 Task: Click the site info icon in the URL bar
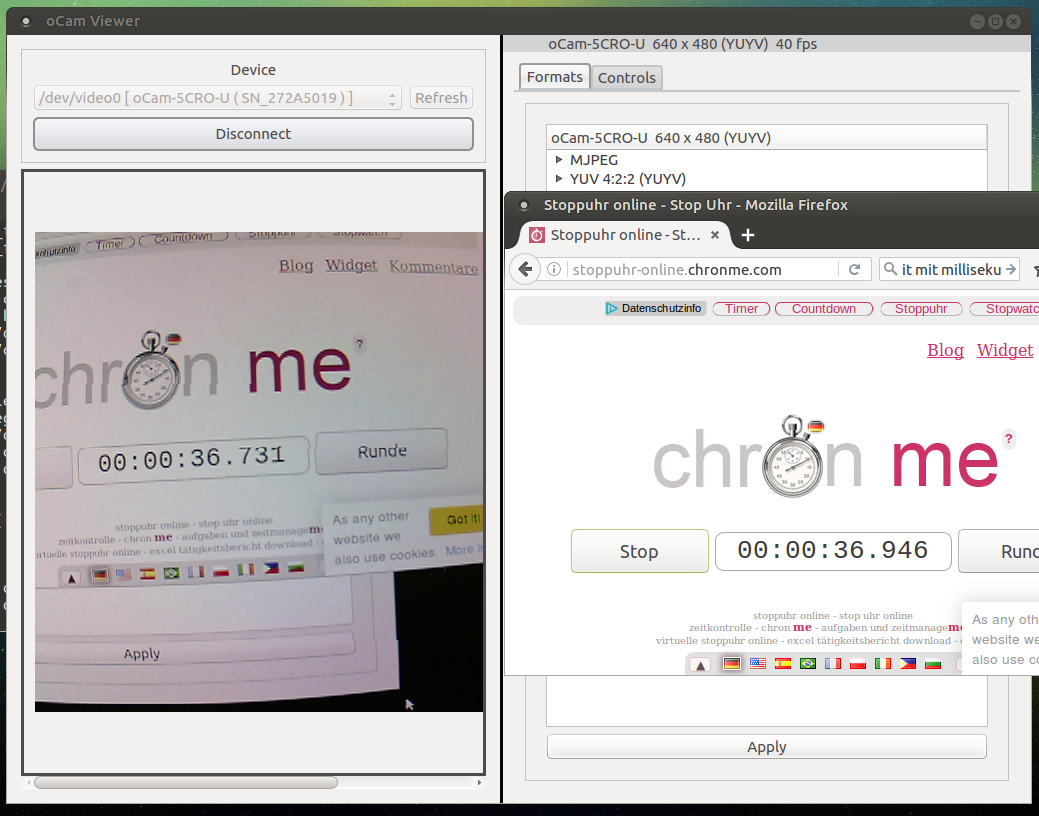554,269
